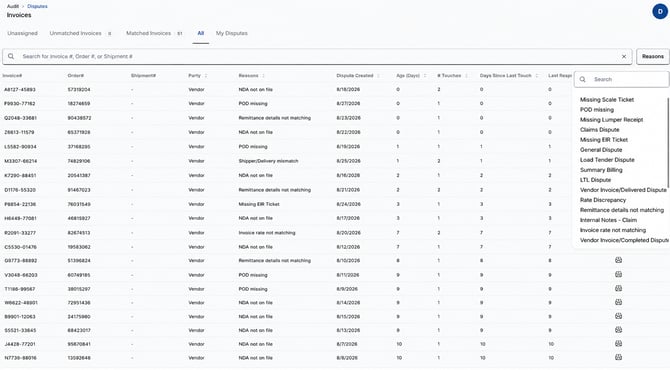This screenshot has width=670, height=370.
Task: Click dispute created date 8/17/2026
Action: tap(348, 218)
